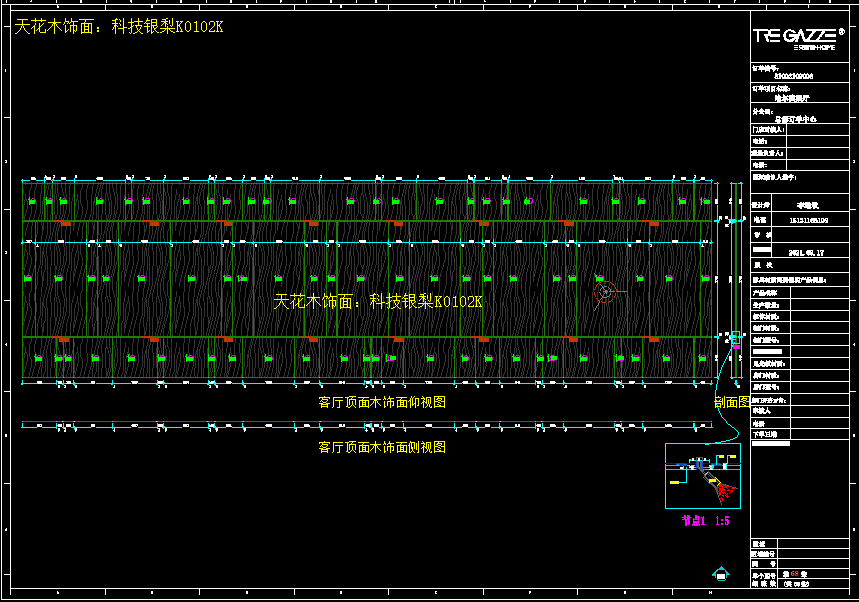
Task: Select the magenta 节点1 1:5 scale label
Action: (x=705, y=521)
